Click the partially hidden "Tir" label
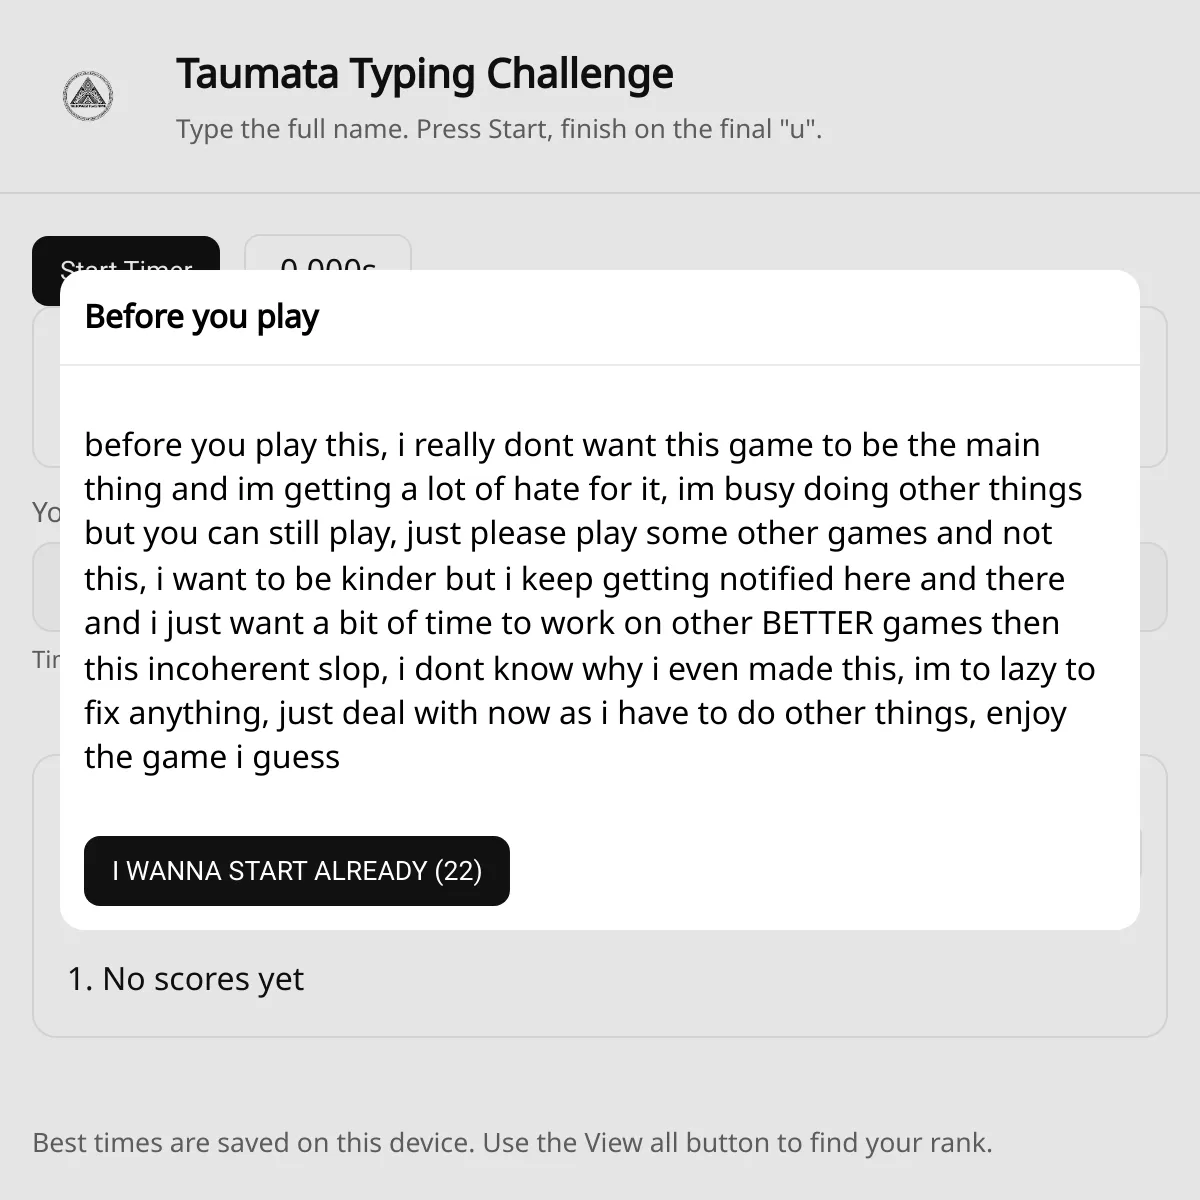Viewport: 1200px width, 1200px height. pyautogui.click(x=46, y=660)
